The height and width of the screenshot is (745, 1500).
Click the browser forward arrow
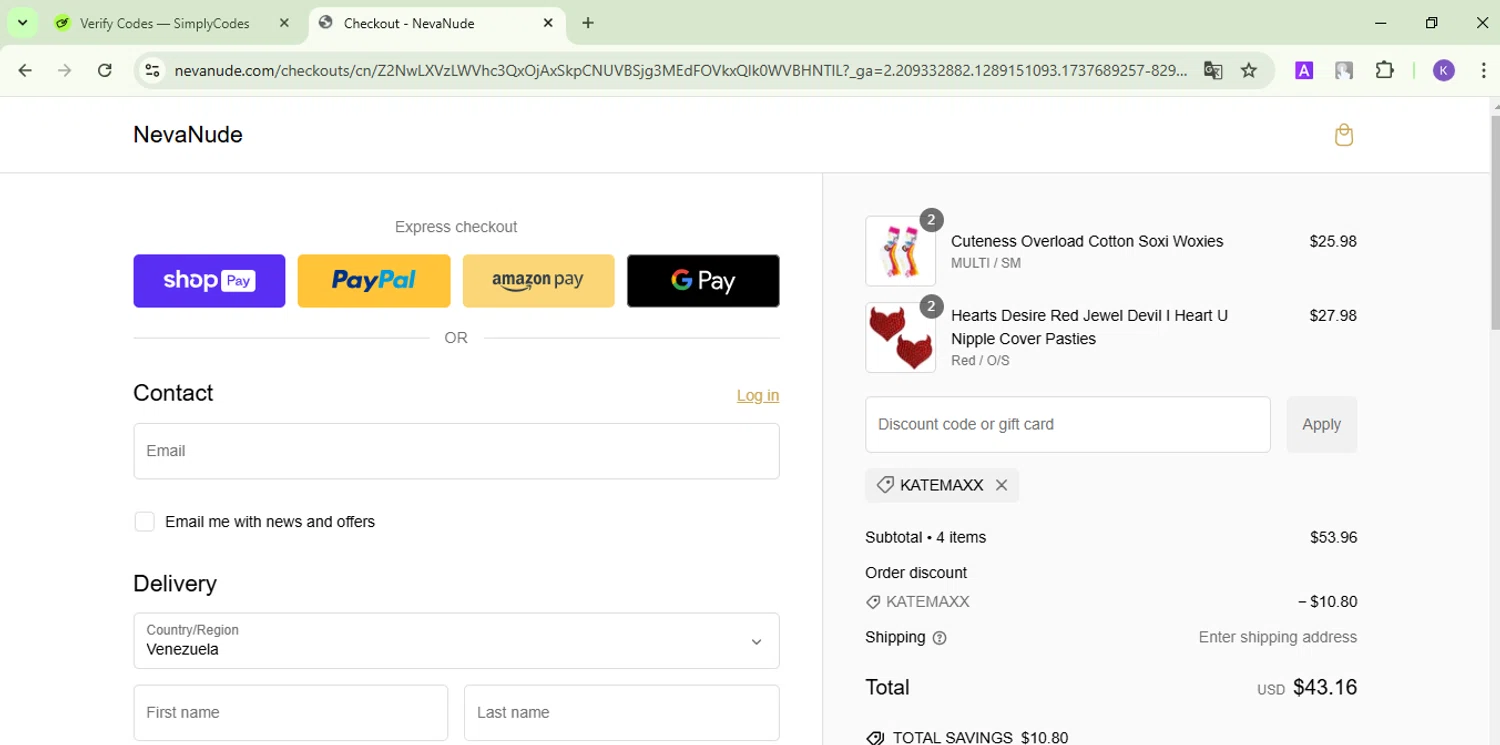coord(65,70)
